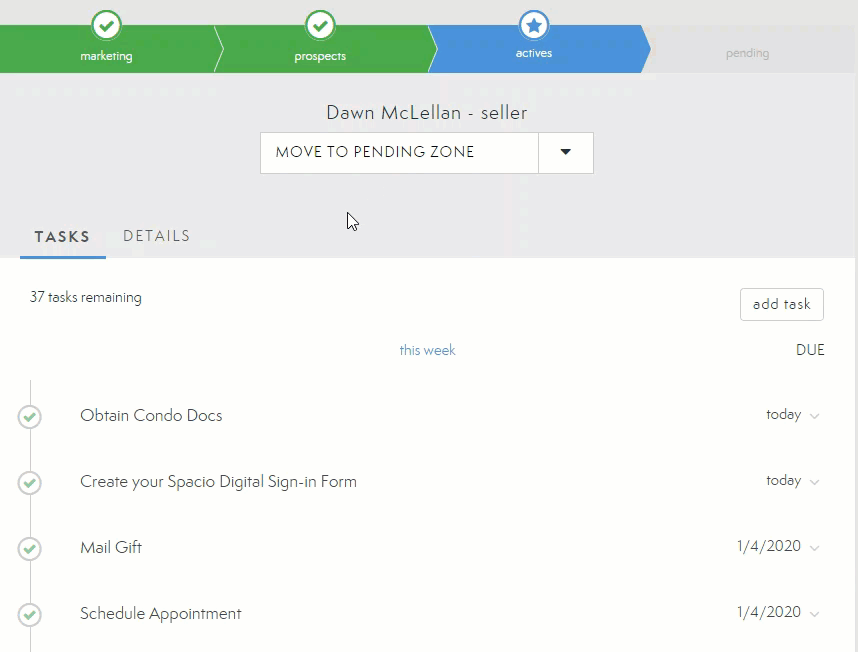Select the TASKS tab
Image resolution: width=858 pixels, height=652 pixels.
[x=62, y=237]
